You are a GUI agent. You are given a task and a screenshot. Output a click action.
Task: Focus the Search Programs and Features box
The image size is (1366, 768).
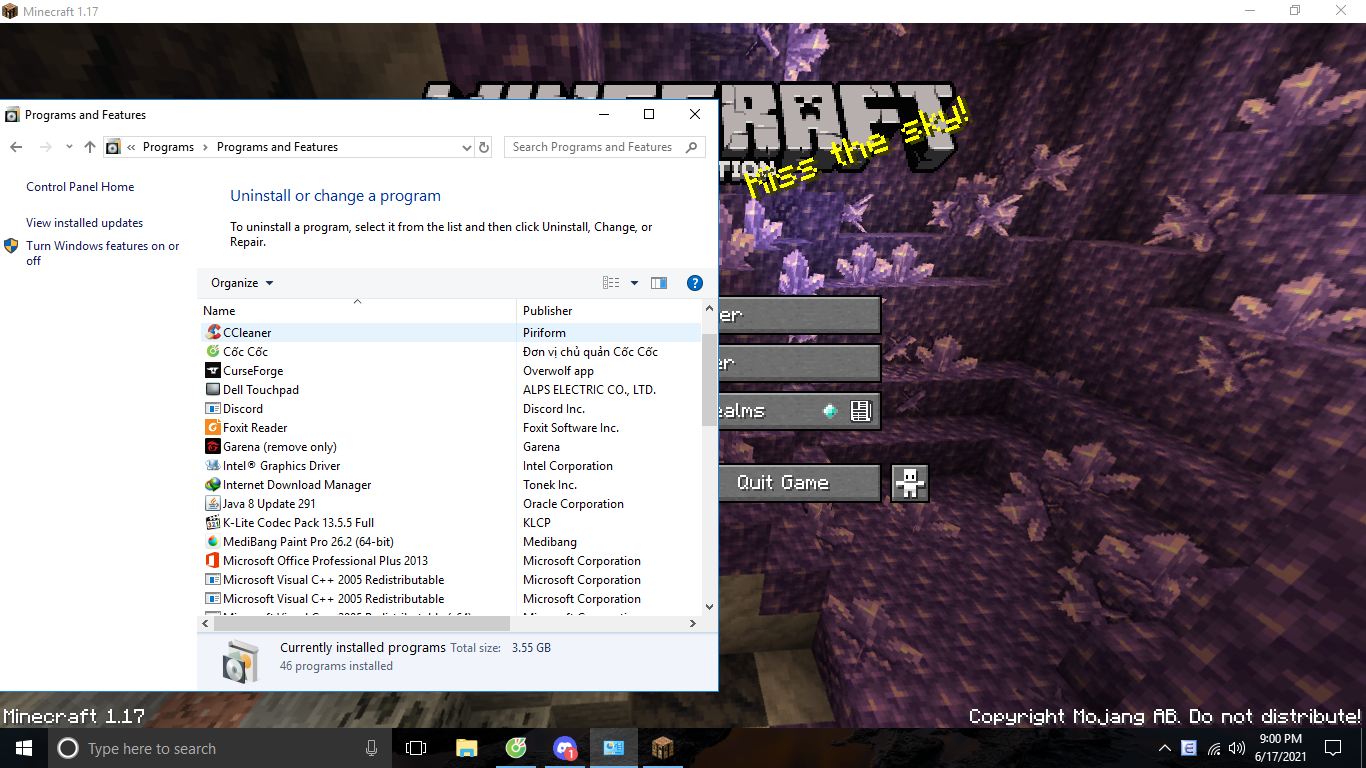604,147
